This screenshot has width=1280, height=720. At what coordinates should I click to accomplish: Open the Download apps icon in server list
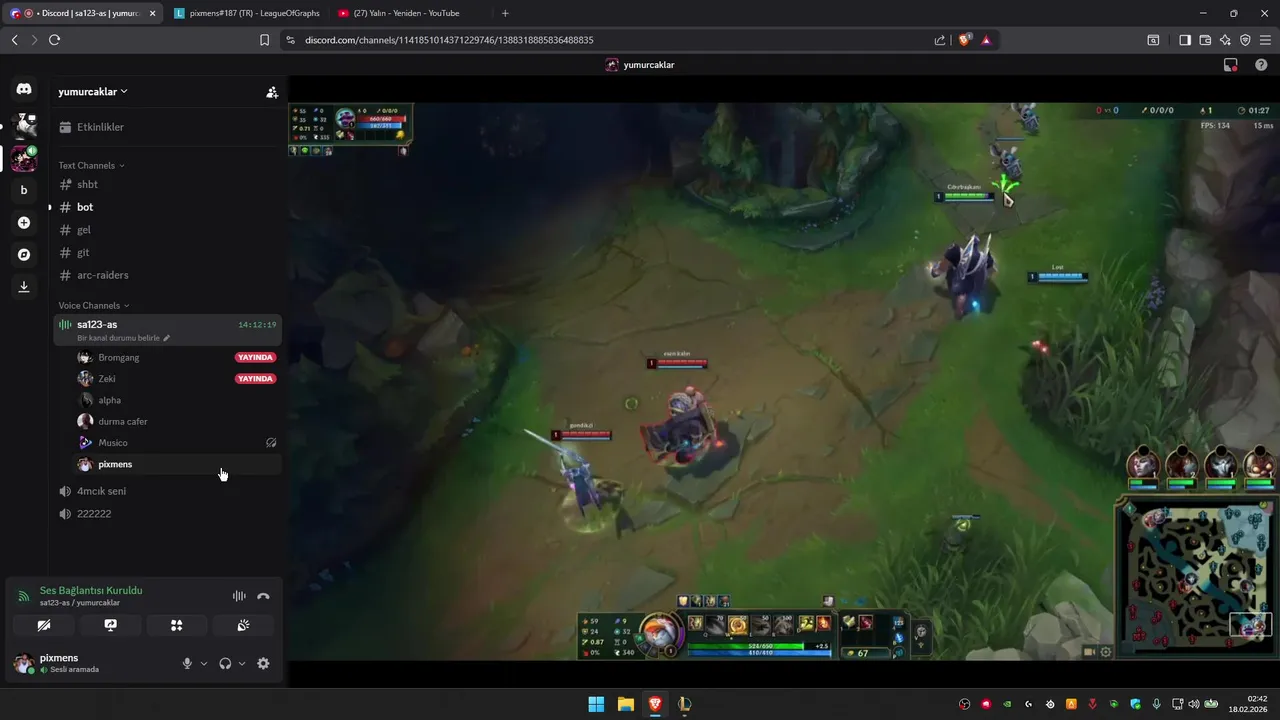(x=24, y=286)
